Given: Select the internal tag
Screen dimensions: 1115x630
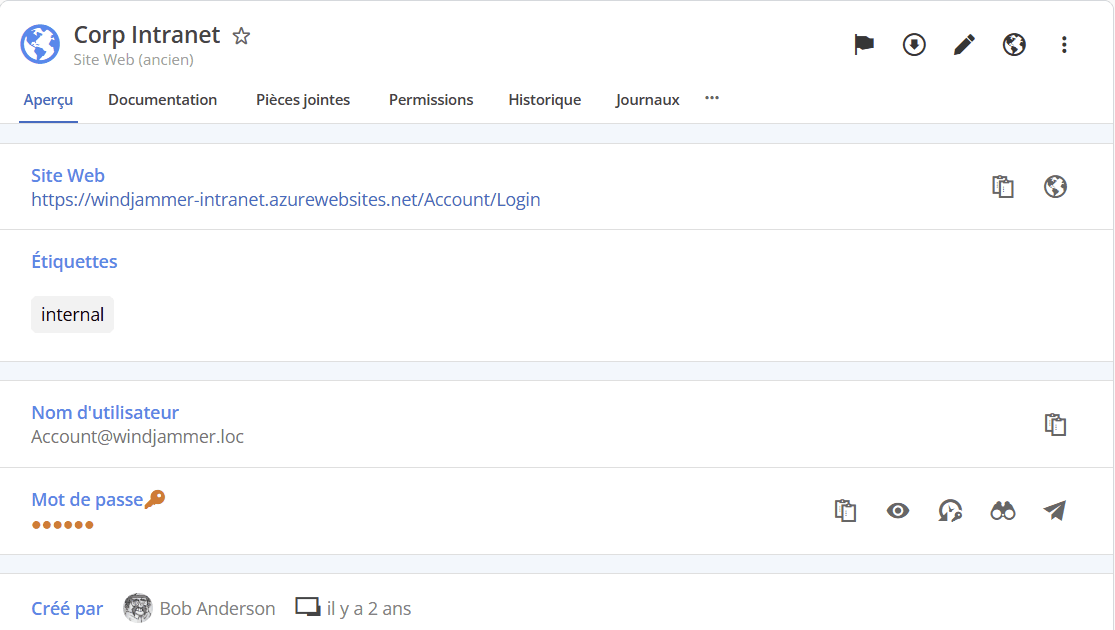Looking at the screenshot, I should (x=72, y=313).
